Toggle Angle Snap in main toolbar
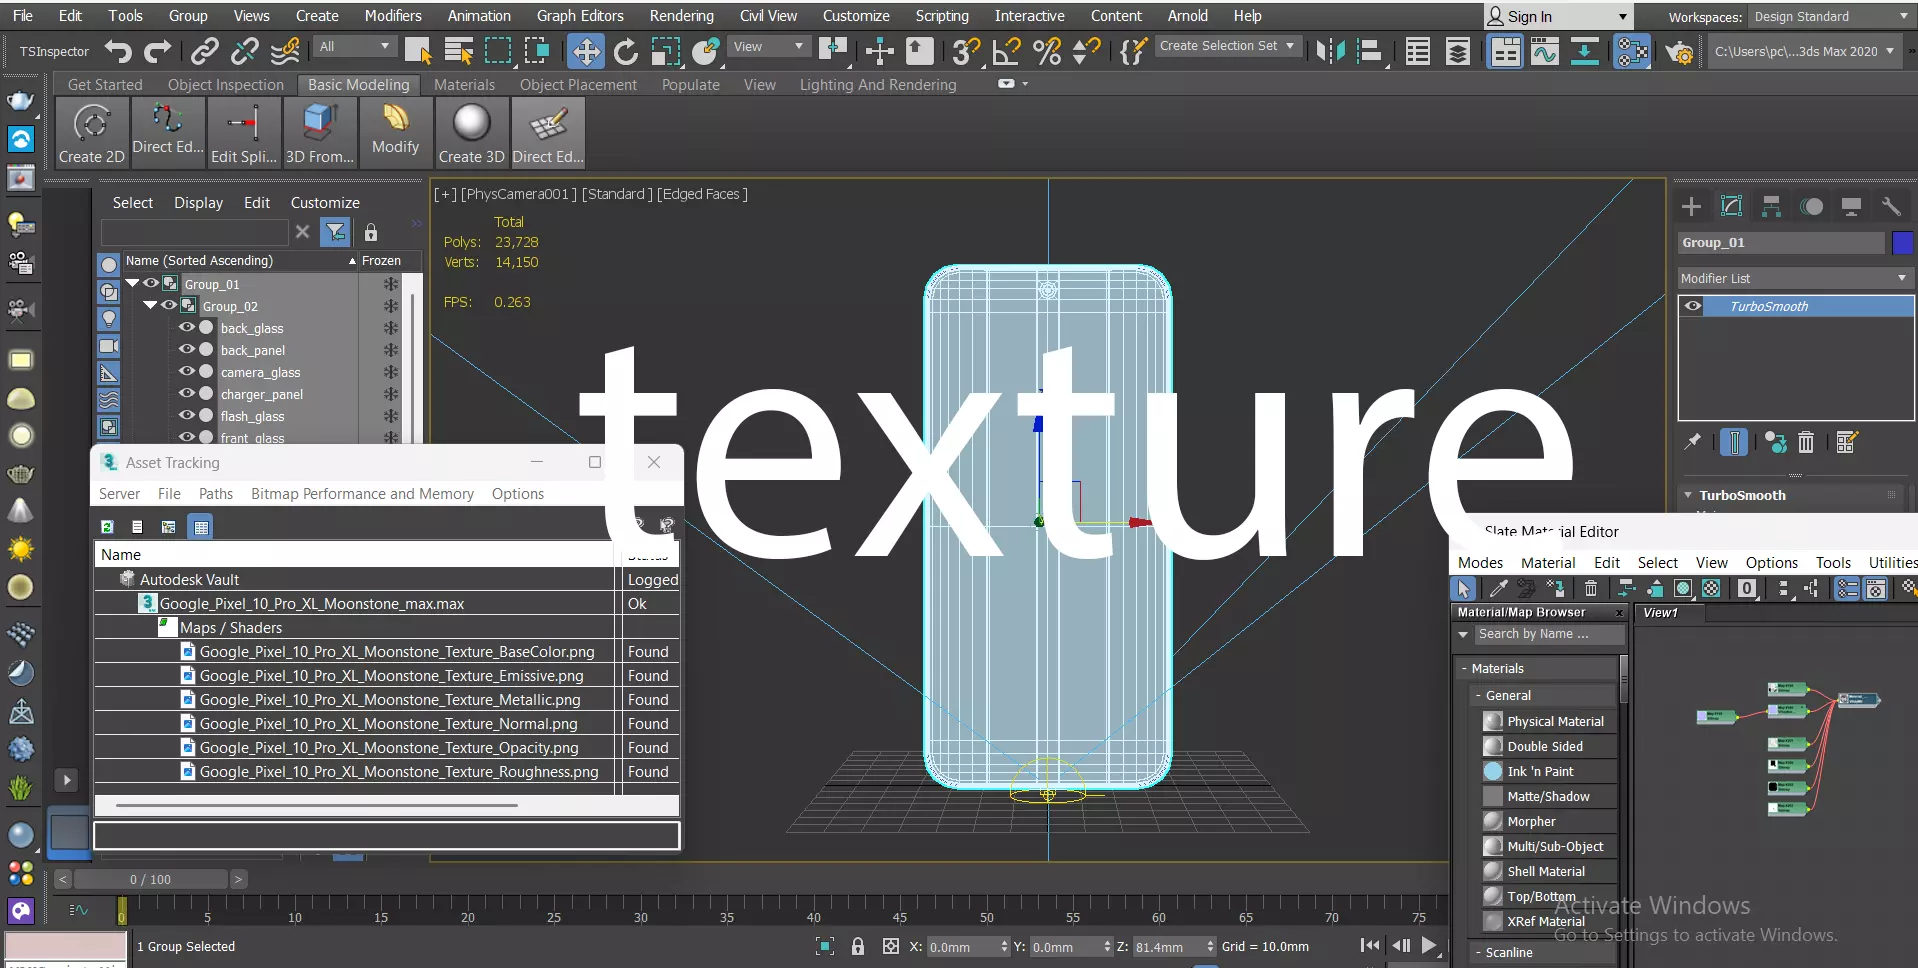The height and width of the screenshot is (968, 1918). [1006, 51]
